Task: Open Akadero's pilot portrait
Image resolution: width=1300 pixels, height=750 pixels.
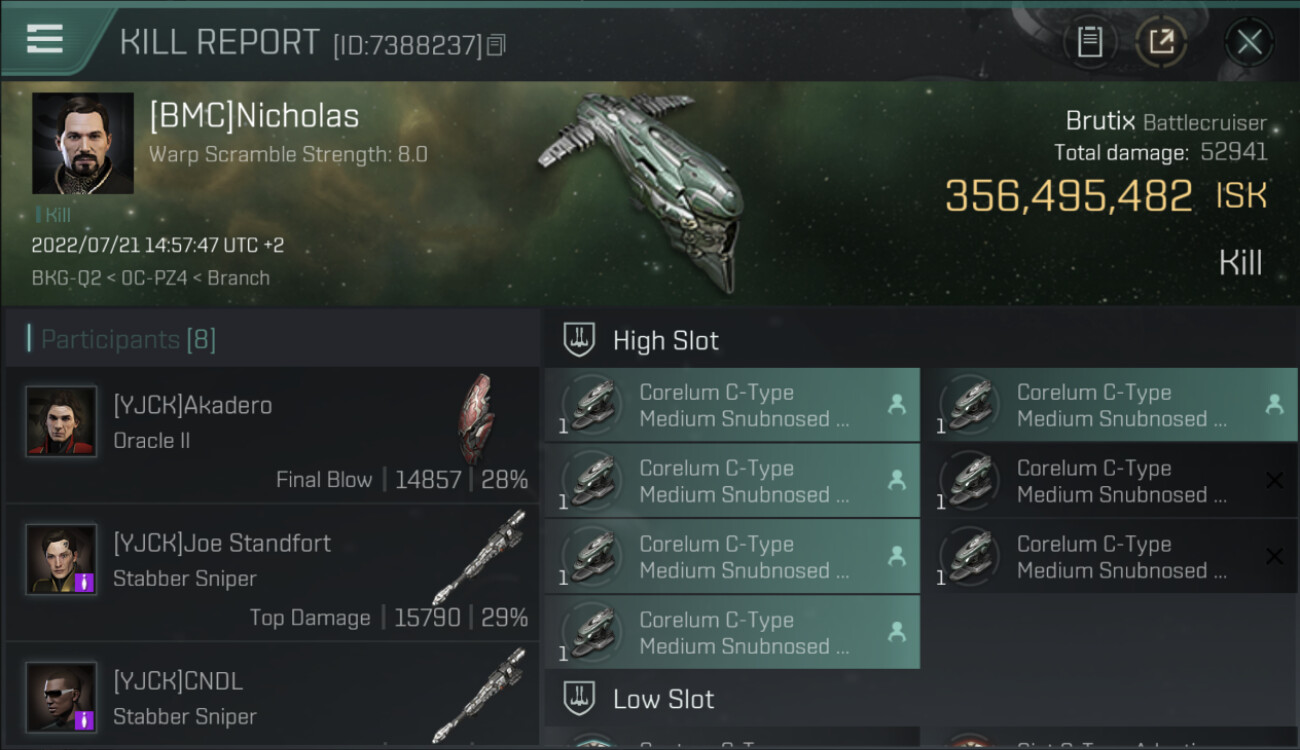Action: click(x=61, y=422)
